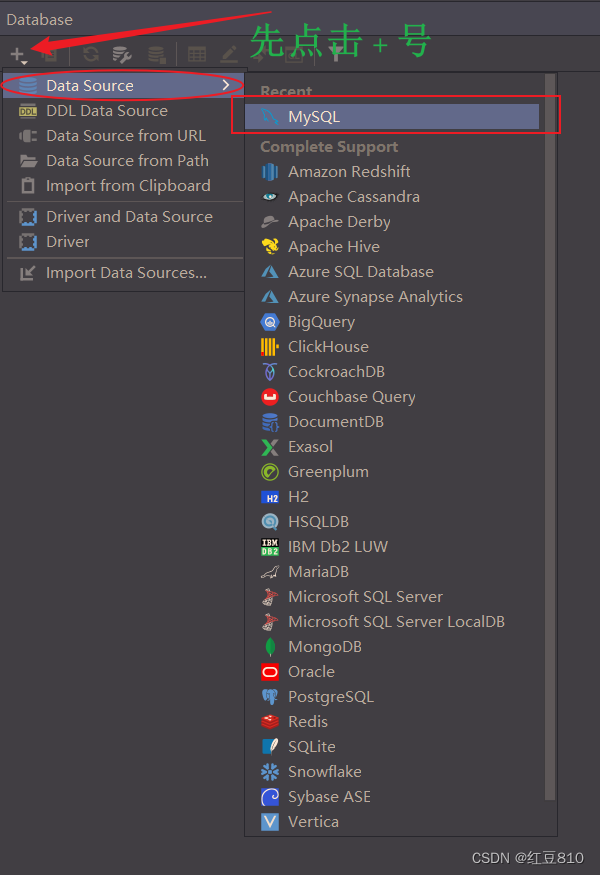Click the Couchbase Query red icon
Screen dimensions: 600x875
pyautogui.click(x=270, y=397)
